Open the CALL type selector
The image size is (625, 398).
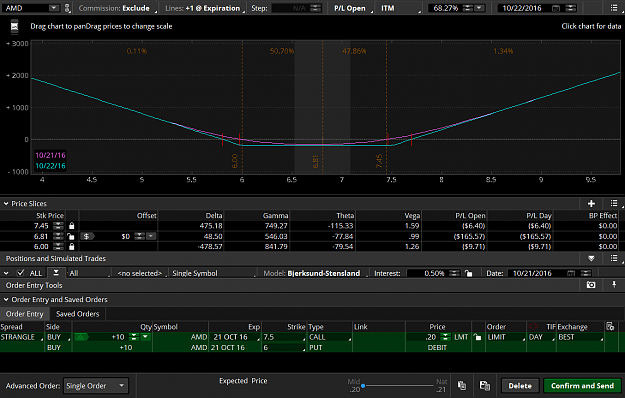point(330,337)
